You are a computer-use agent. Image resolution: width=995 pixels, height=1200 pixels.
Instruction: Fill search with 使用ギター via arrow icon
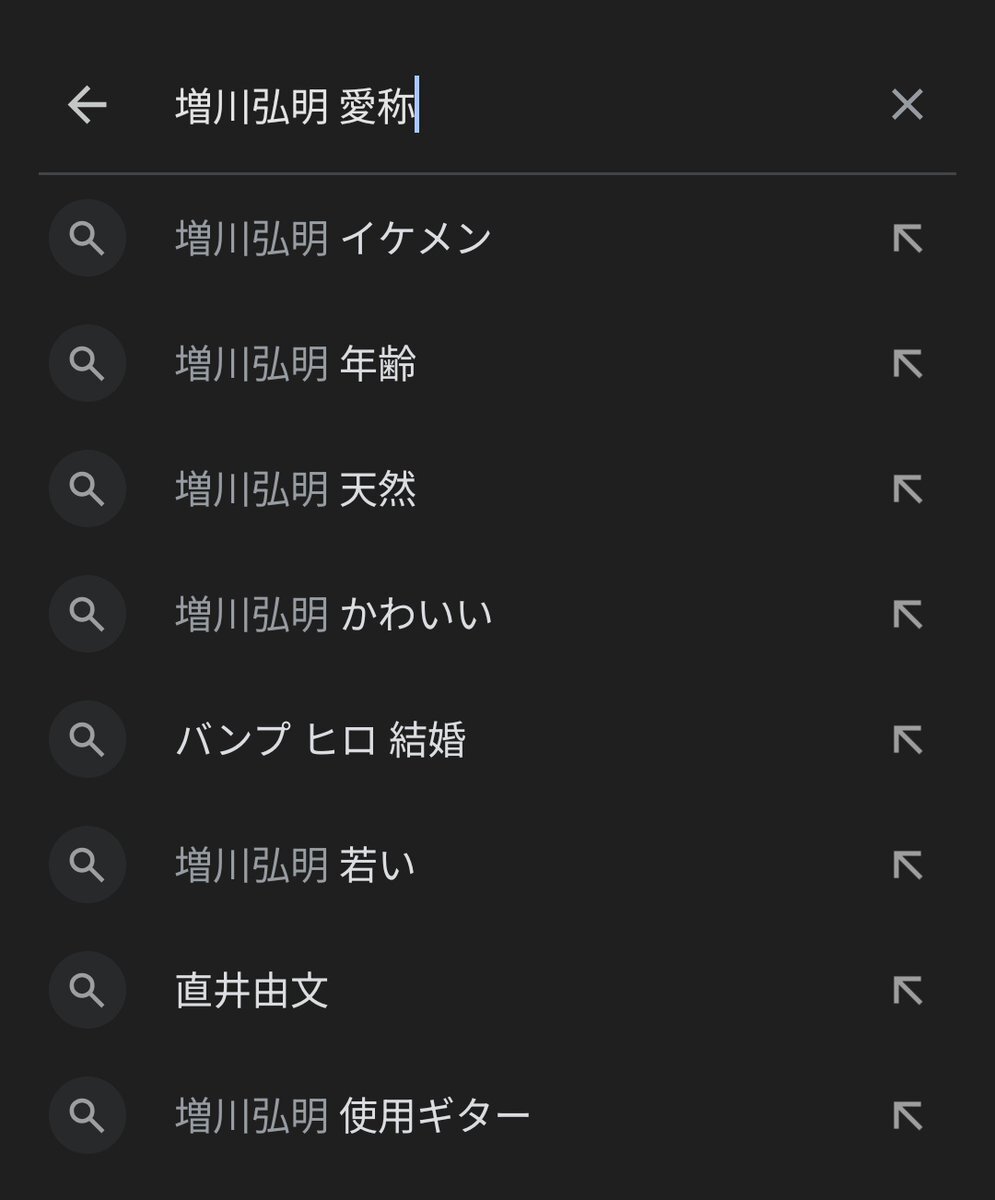(x=907, y=1115)
